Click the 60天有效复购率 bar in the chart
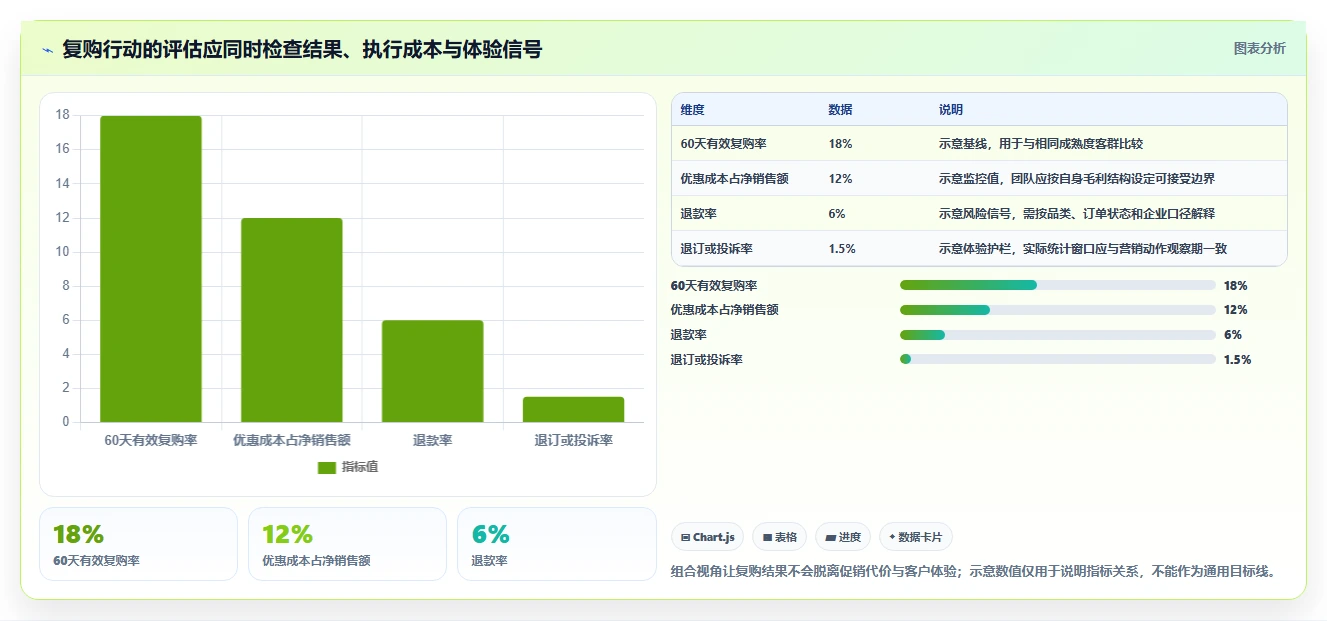 coord(151,269)
